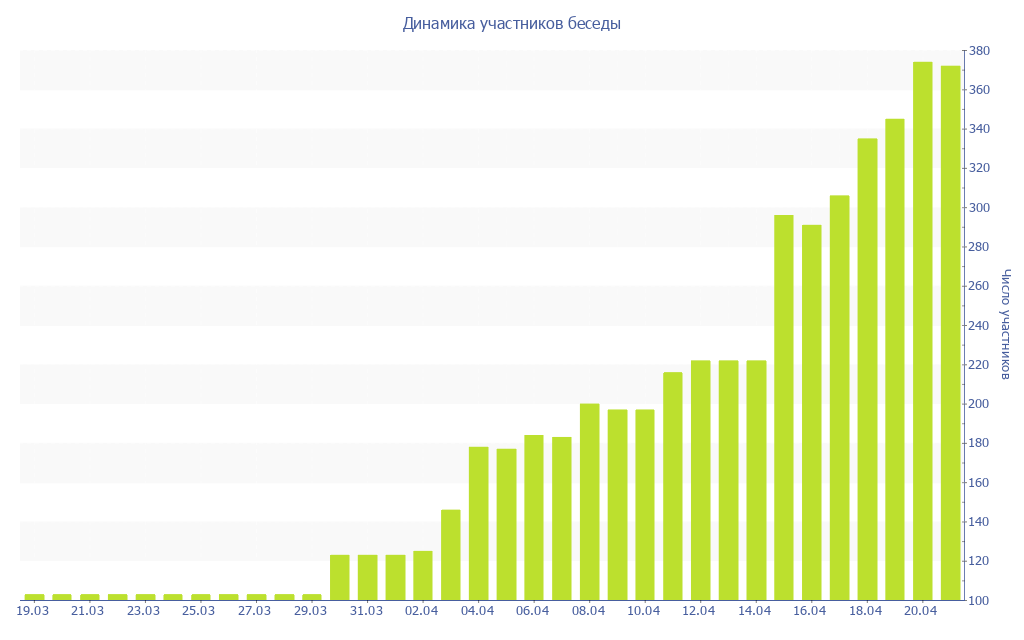Viewport: 1024px width, 640px height.
Task: Select the short bar at 19.03
Action: tap(34, 597)
